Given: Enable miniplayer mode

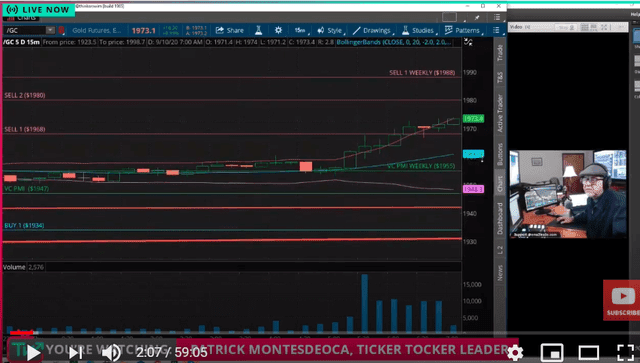Looking at the screenshot, I should point(552,353).
